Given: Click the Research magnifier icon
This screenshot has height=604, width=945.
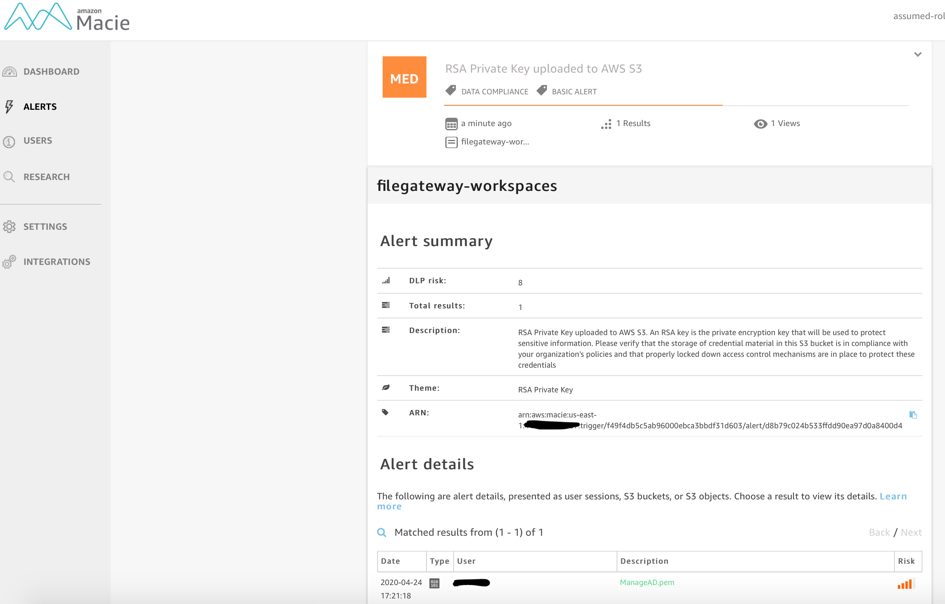Looking at the screenshot, I should click(x=9, y=177).
